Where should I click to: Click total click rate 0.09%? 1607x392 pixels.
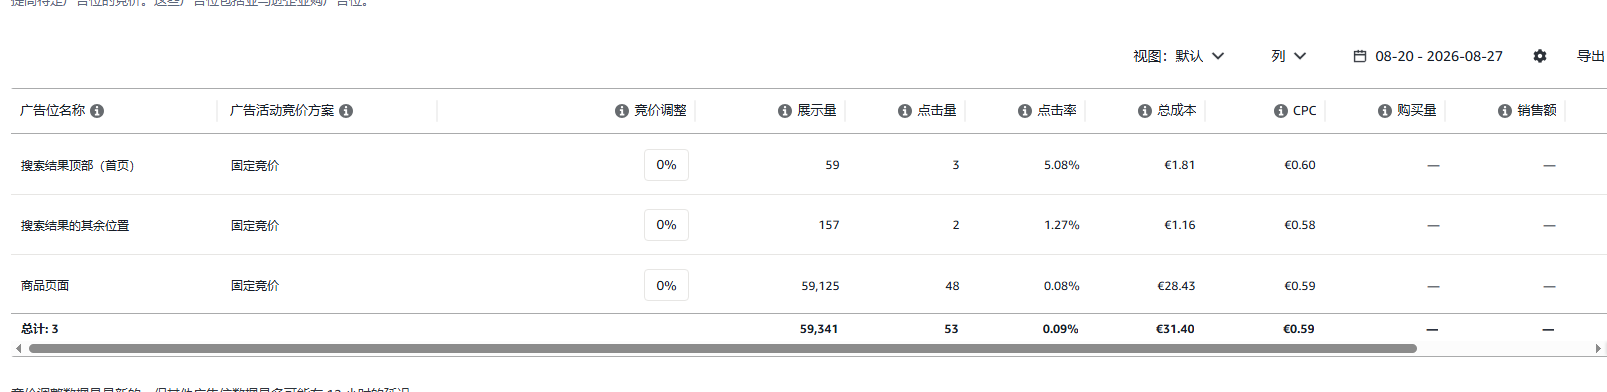pos(1060,329)
